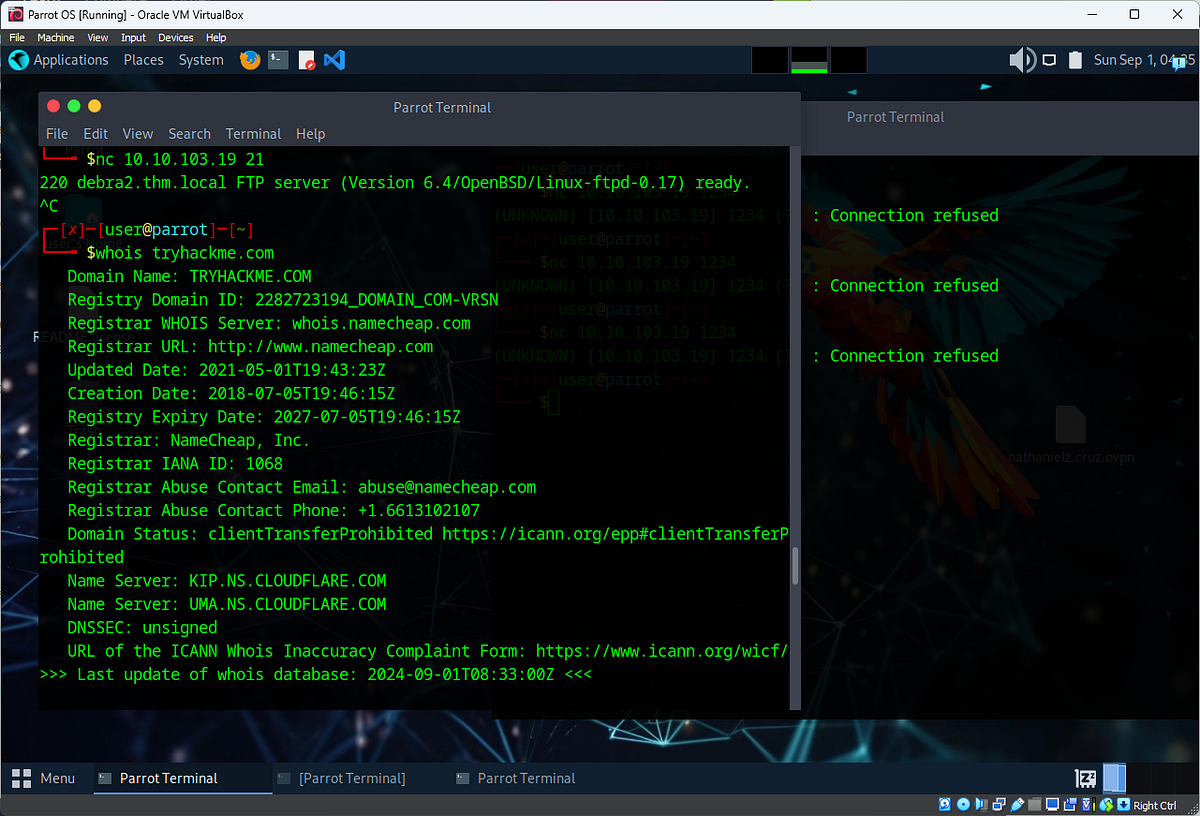Click VirtualBox hard disk activity icon
1200x816 pixels.
click(945, 805)
